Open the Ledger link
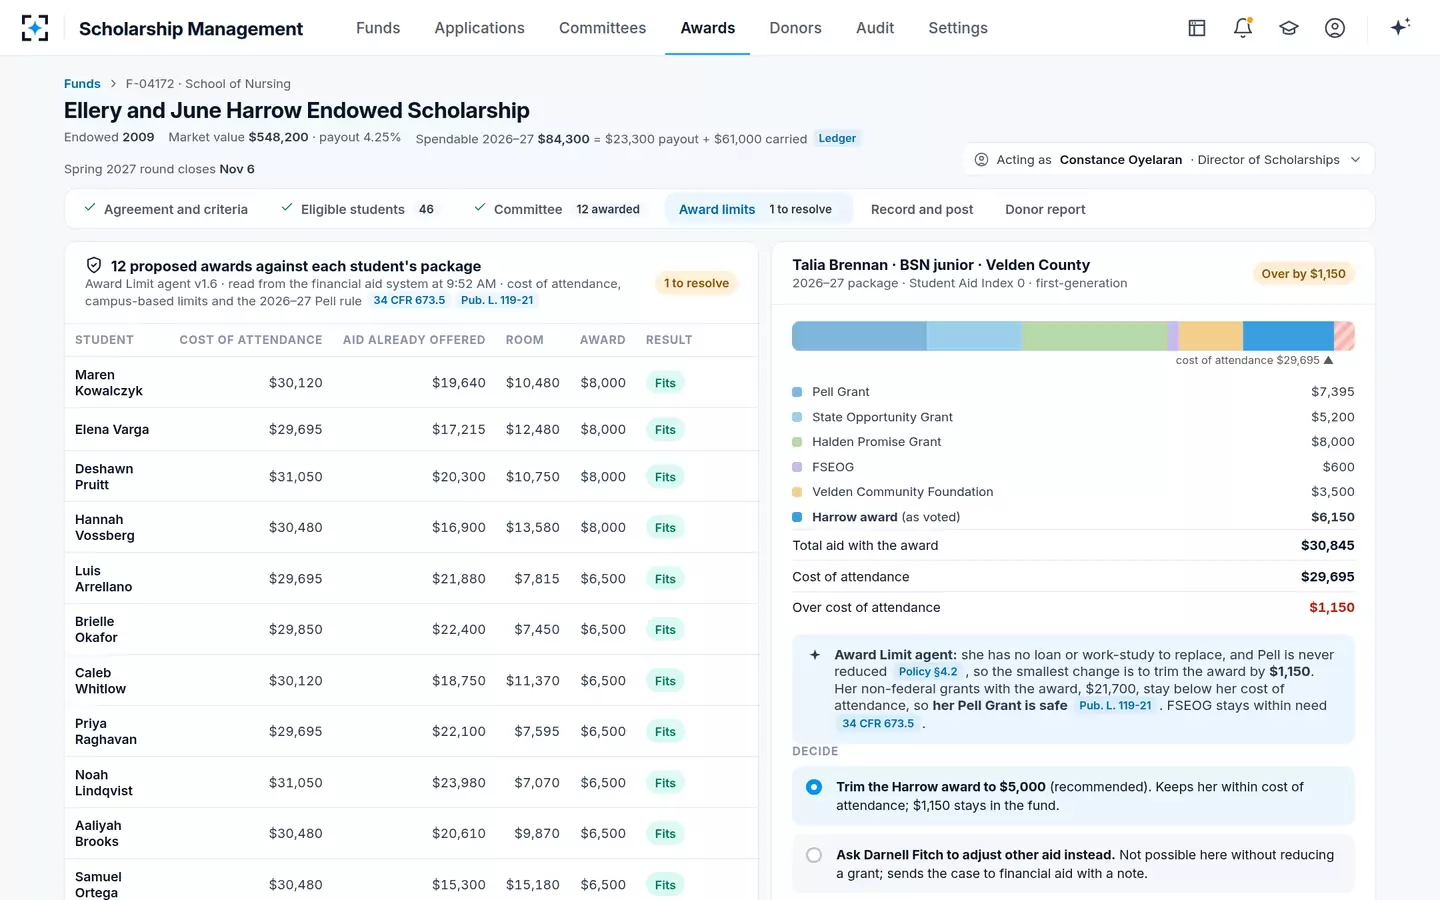 pos(837,138)
